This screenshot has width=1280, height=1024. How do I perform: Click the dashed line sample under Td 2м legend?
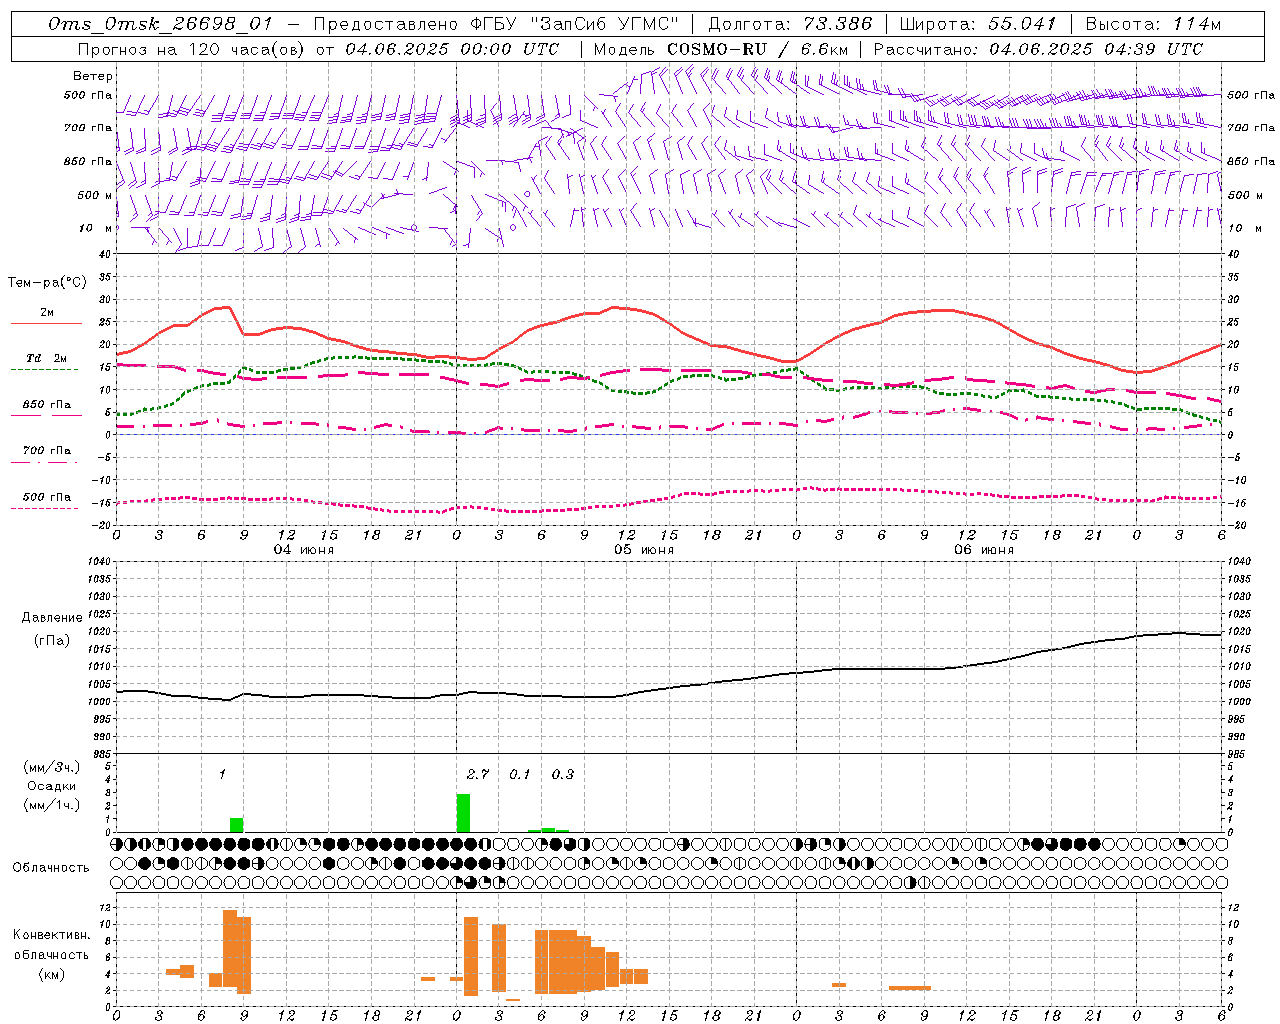pos(44,369)
